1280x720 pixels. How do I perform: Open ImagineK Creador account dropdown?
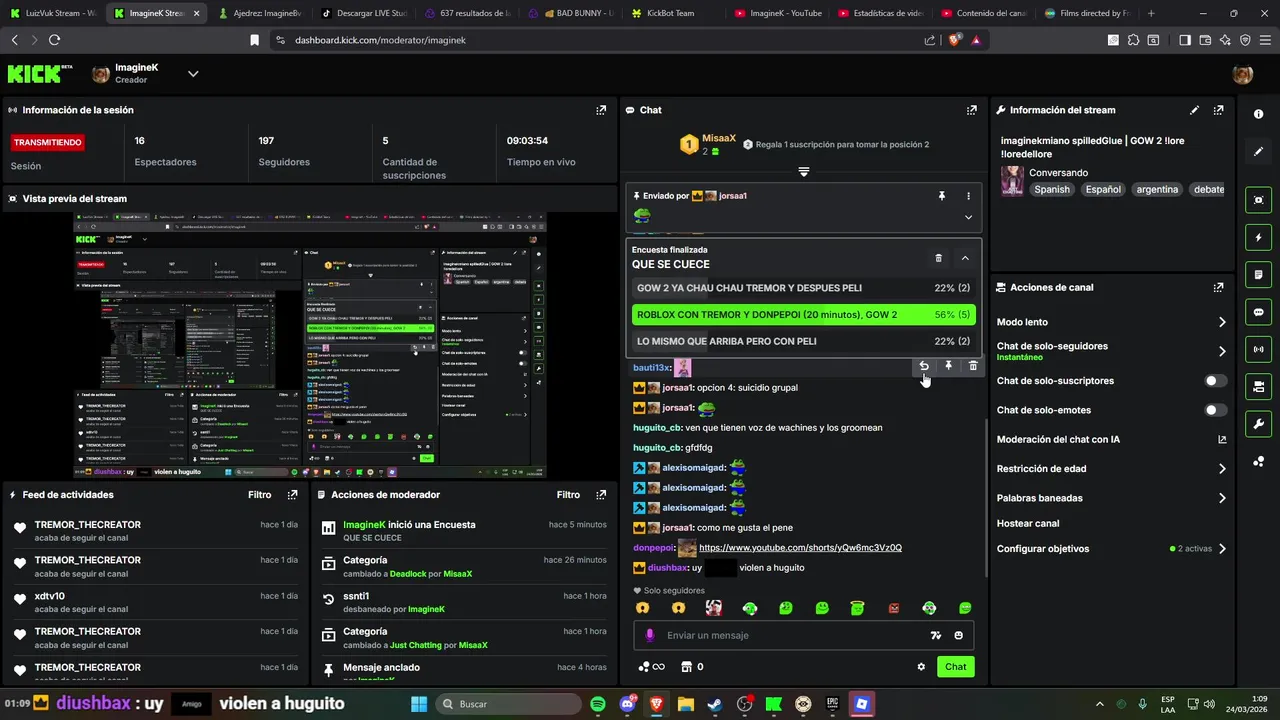[x=193, y=74]
